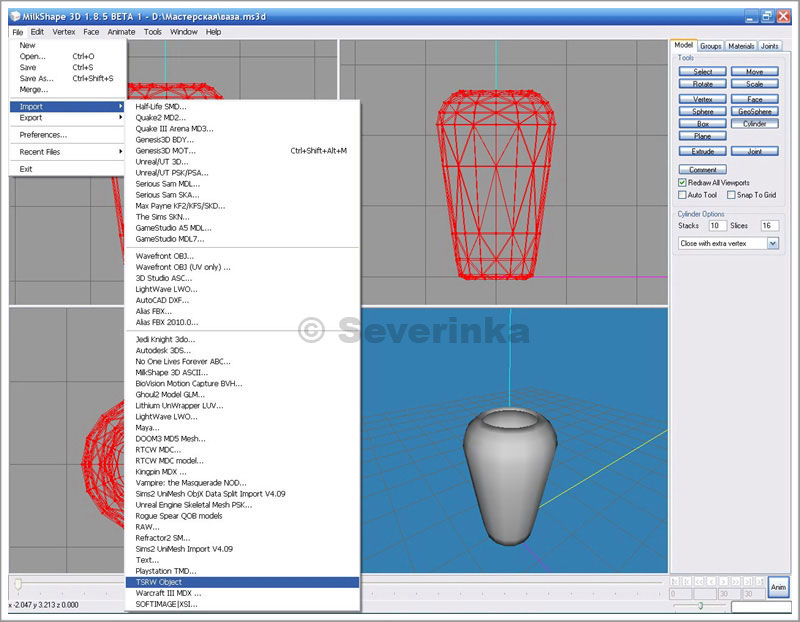Enable Snap To Grid checkbox
Screen dimensions: 800x622
click(731, 195)
